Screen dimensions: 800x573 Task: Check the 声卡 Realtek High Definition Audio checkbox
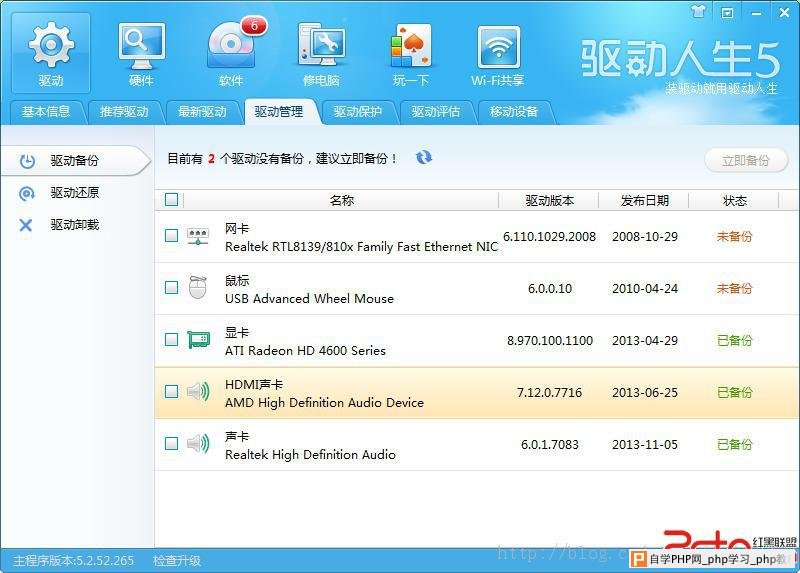[172, 444]
